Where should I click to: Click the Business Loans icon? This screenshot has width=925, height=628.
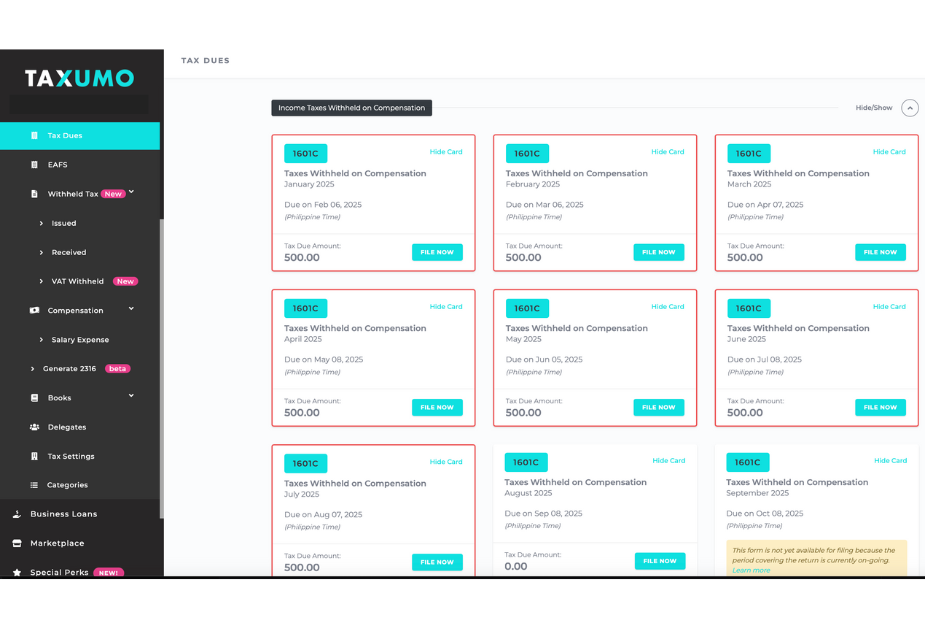[16, 514]
